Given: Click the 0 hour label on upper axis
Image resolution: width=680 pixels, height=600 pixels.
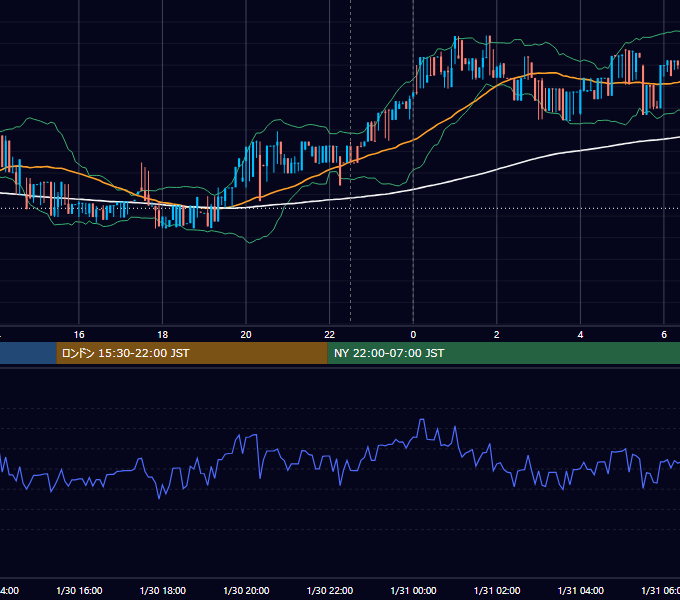Looking at the screenshot, I should coord(413,335).
